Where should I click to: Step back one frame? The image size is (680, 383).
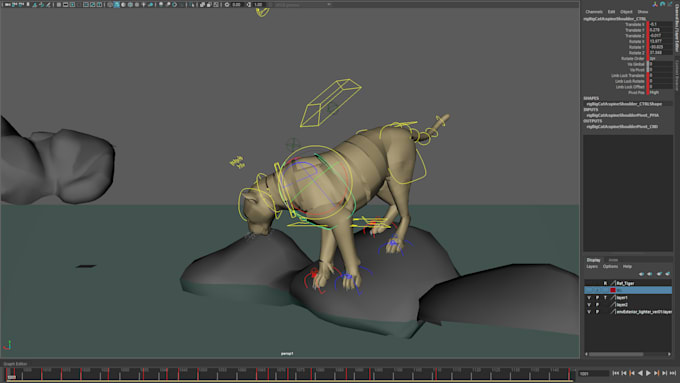coord(624,373)
